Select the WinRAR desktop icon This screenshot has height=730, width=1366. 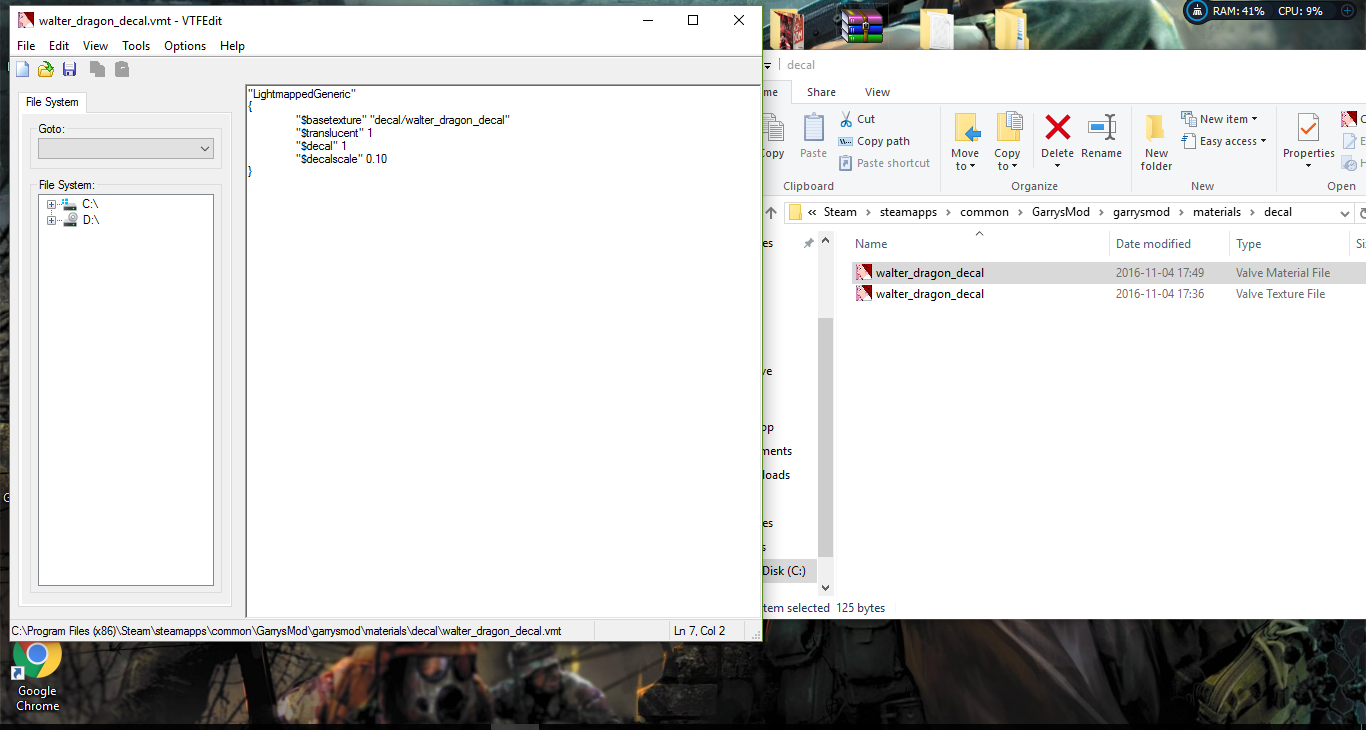tap(861, 28)
